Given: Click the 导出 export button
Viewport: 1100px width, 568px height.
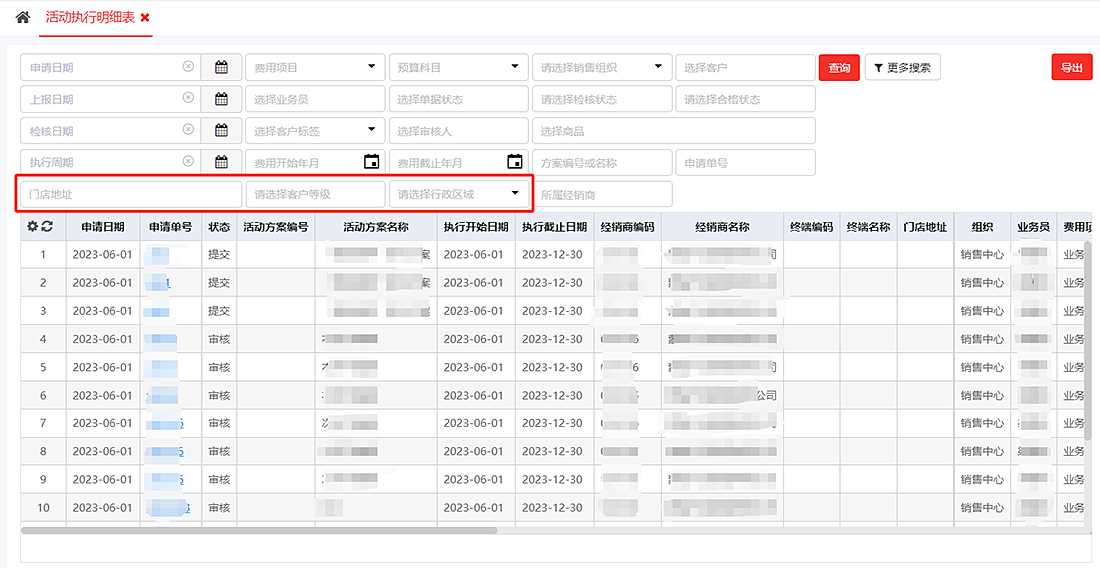Looking at the screenshot, I should (1071, 68).
